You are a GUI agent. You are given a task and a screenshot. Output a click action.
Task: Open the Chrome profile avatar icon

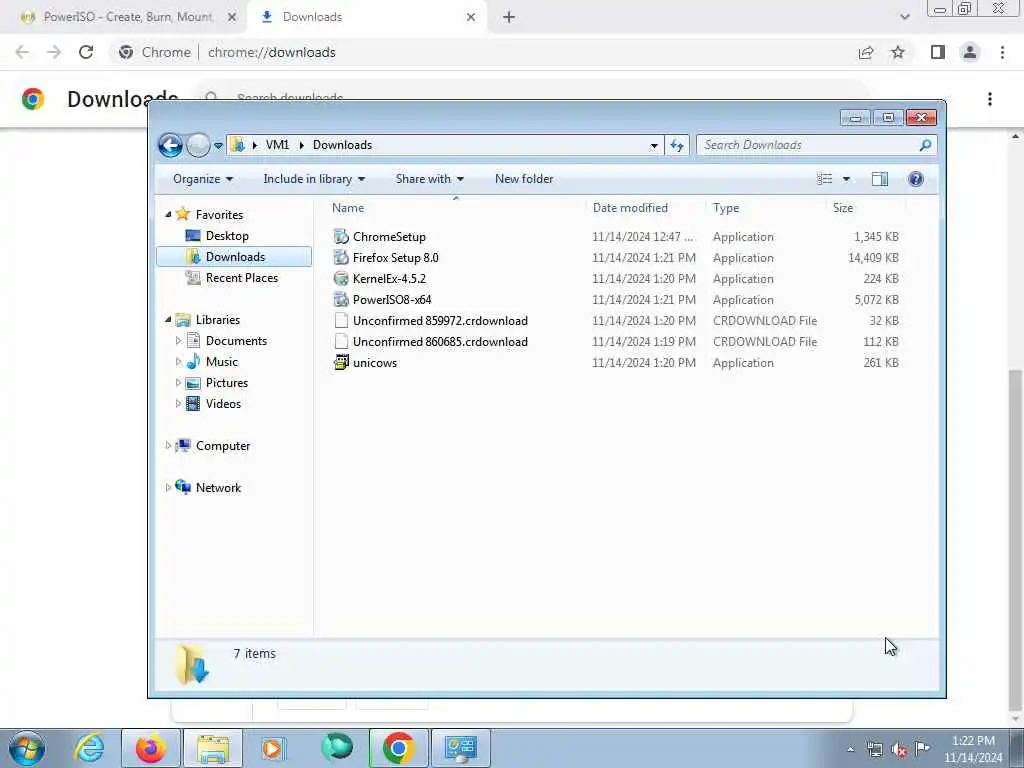click(x=970, y=52)
